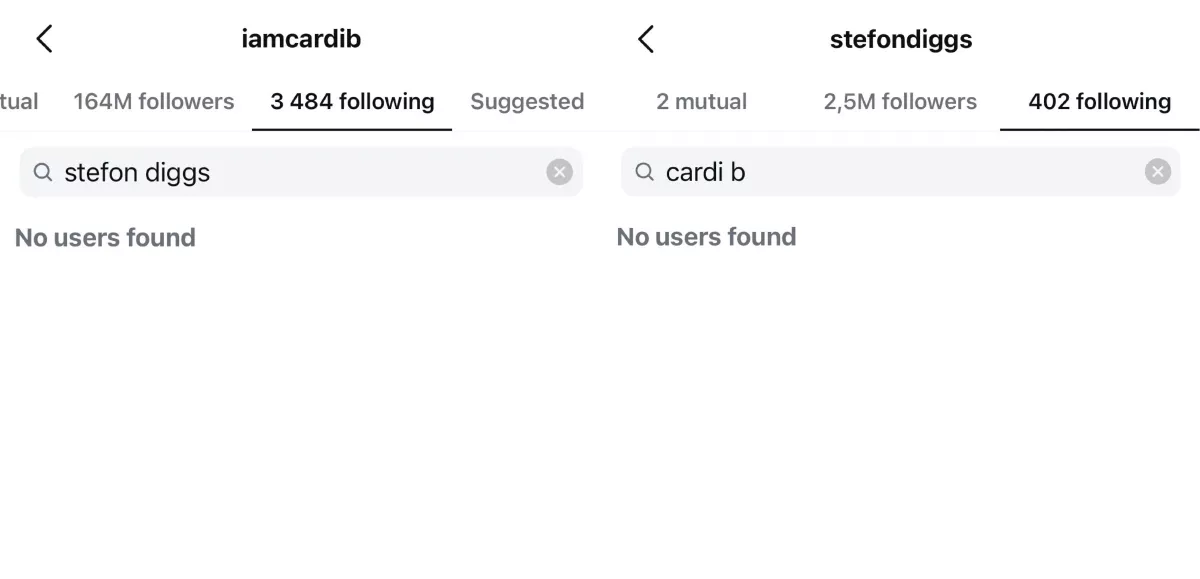The image size is (1200, 579).
Task: Open the Suggested tab on iamcardib's profile
Action: coord(527,101)
